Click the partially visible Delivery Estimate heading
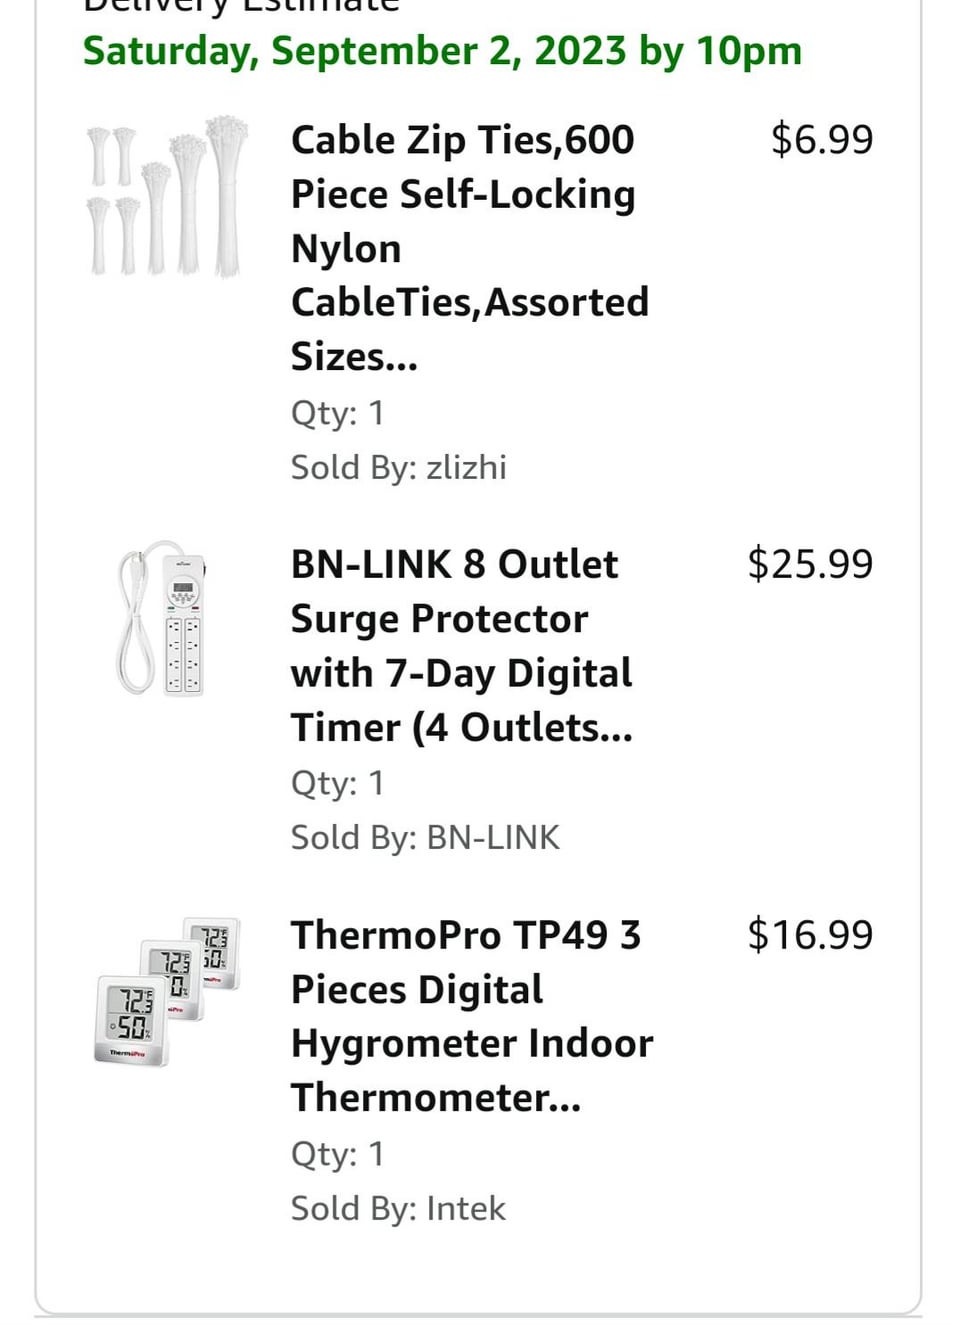Image resolution: width=960 pixels, height=1325 pixels. pyautogui.click(x=240, y=6)
